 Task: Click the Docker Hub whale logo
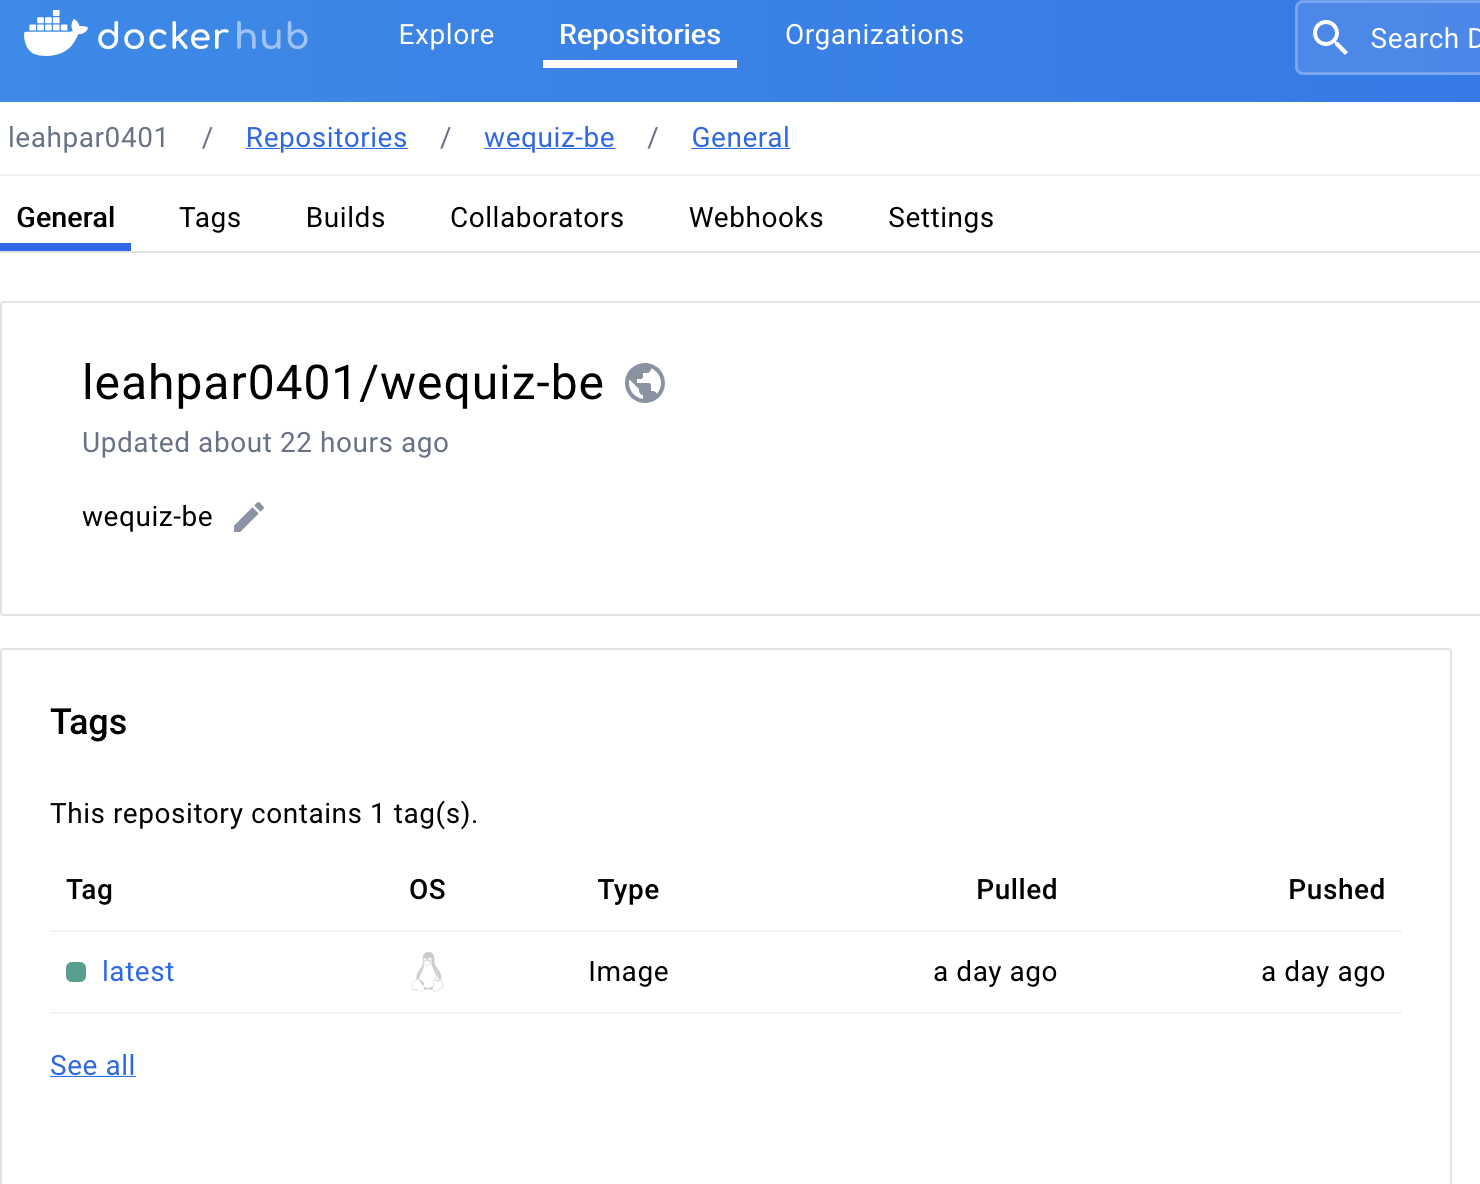pyautogui.click(x=56, y=35)
